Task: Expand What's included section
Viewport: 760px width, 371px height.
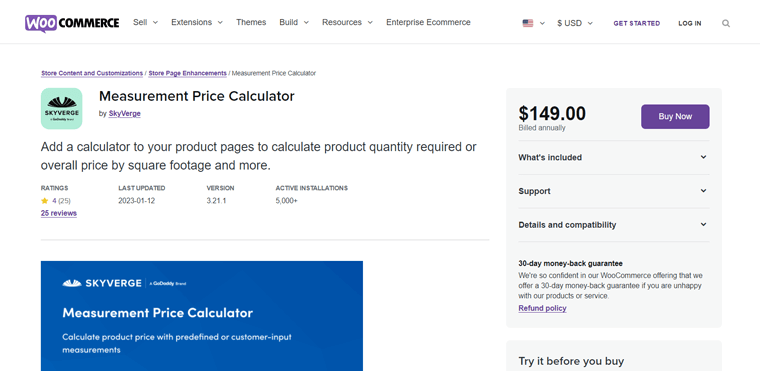Action: click(613, 157)
